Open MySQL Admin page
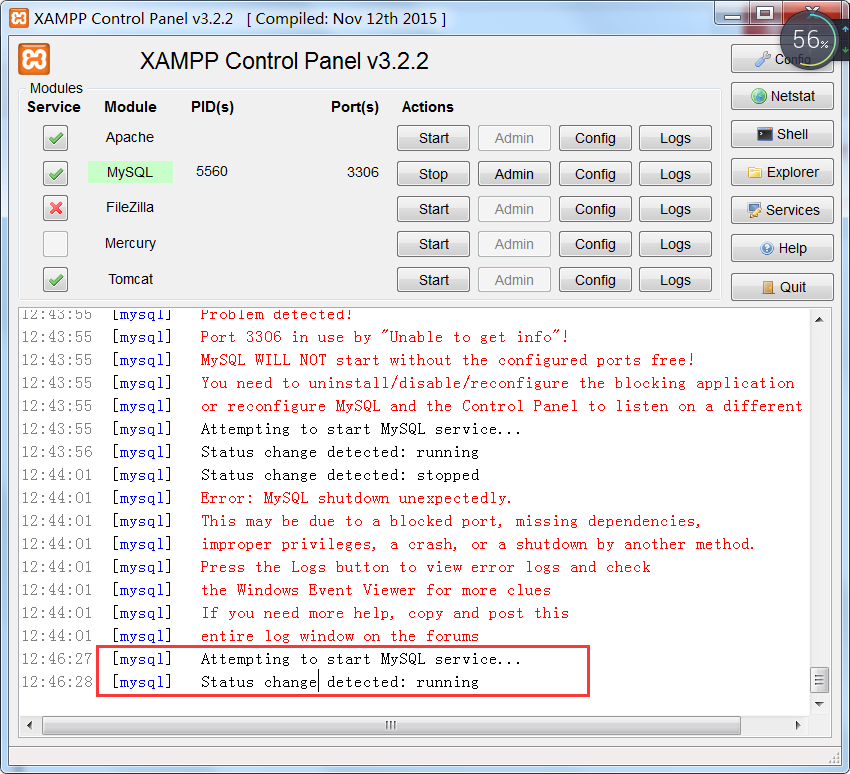The width and height of the screenshot is (850, 774). [514, 173]
